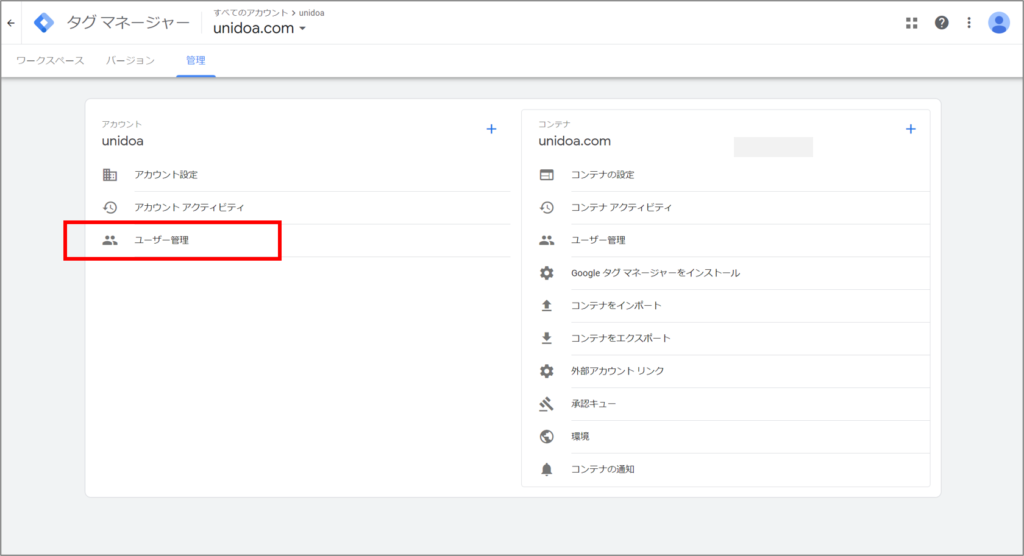This screenshot has height=556, width=1024.
Task: Switch to the バージョン tab
Action: (x=131, y=61)
